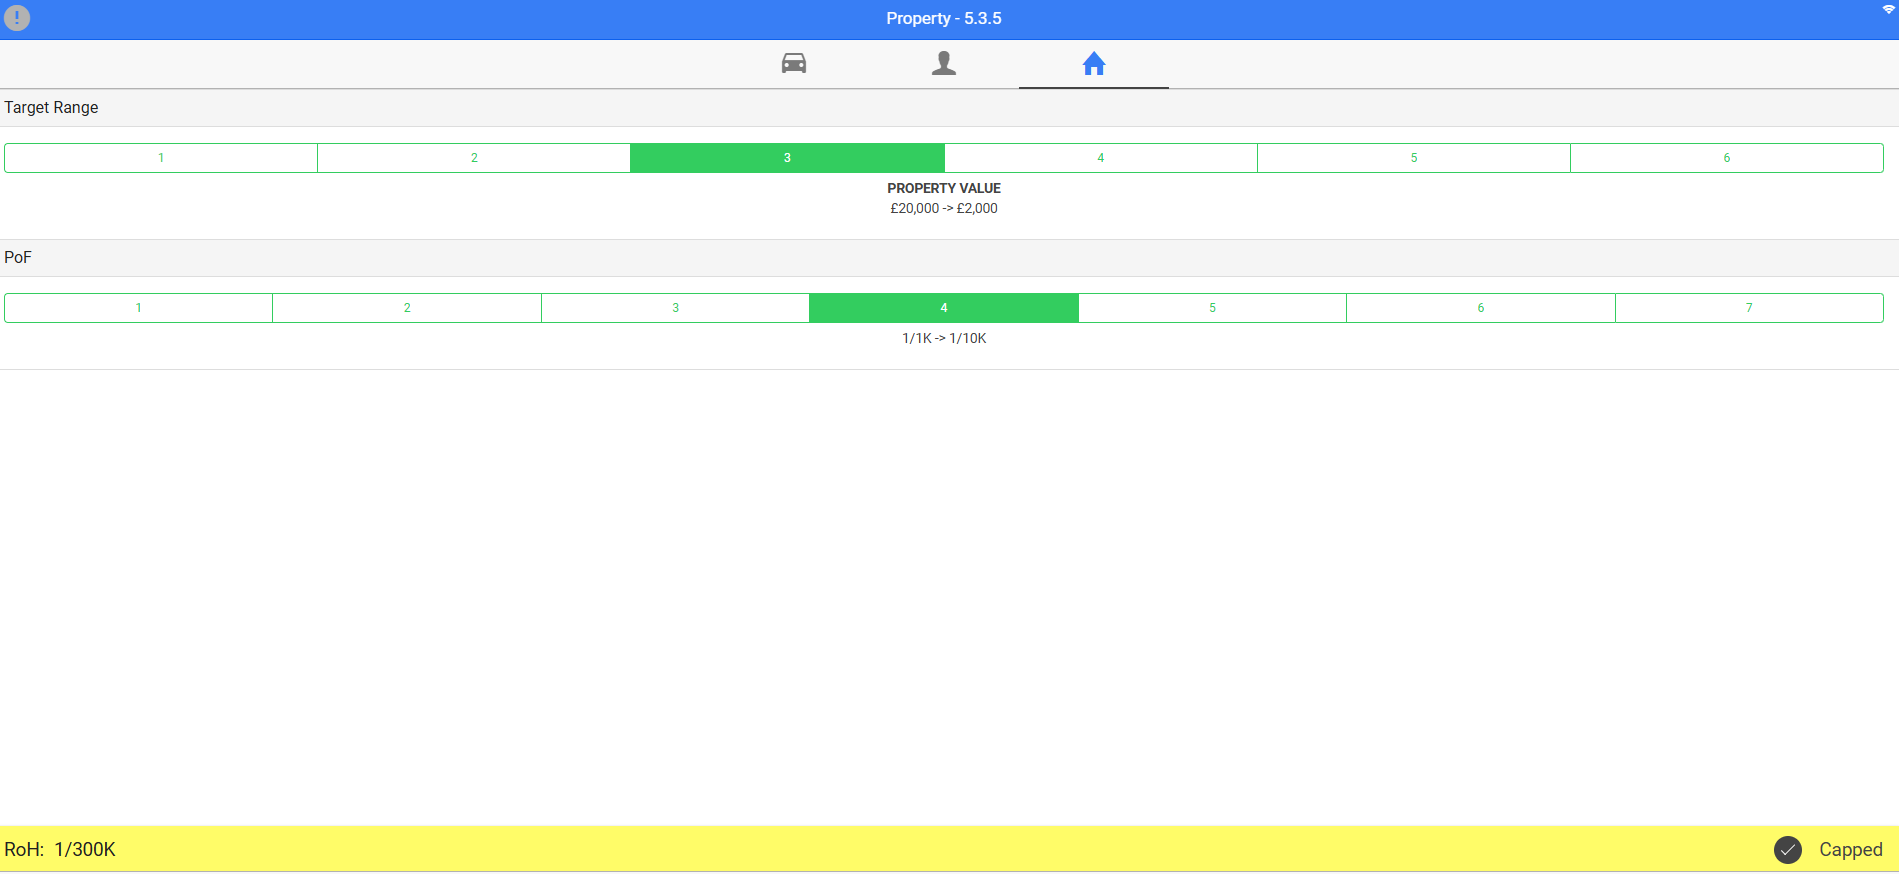The image size is (1899, 874).
Task: Select the house property tab
Action: 1093,64
